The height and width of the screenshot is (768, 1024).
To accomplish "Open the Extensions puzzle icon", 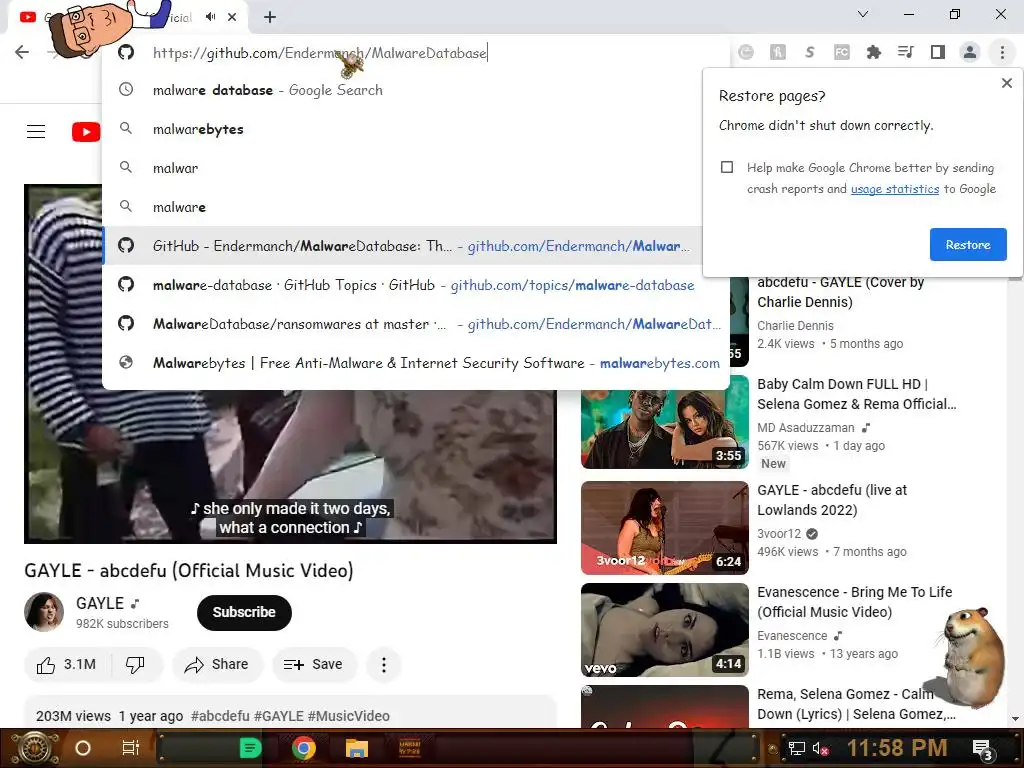I will coord(873,52).
